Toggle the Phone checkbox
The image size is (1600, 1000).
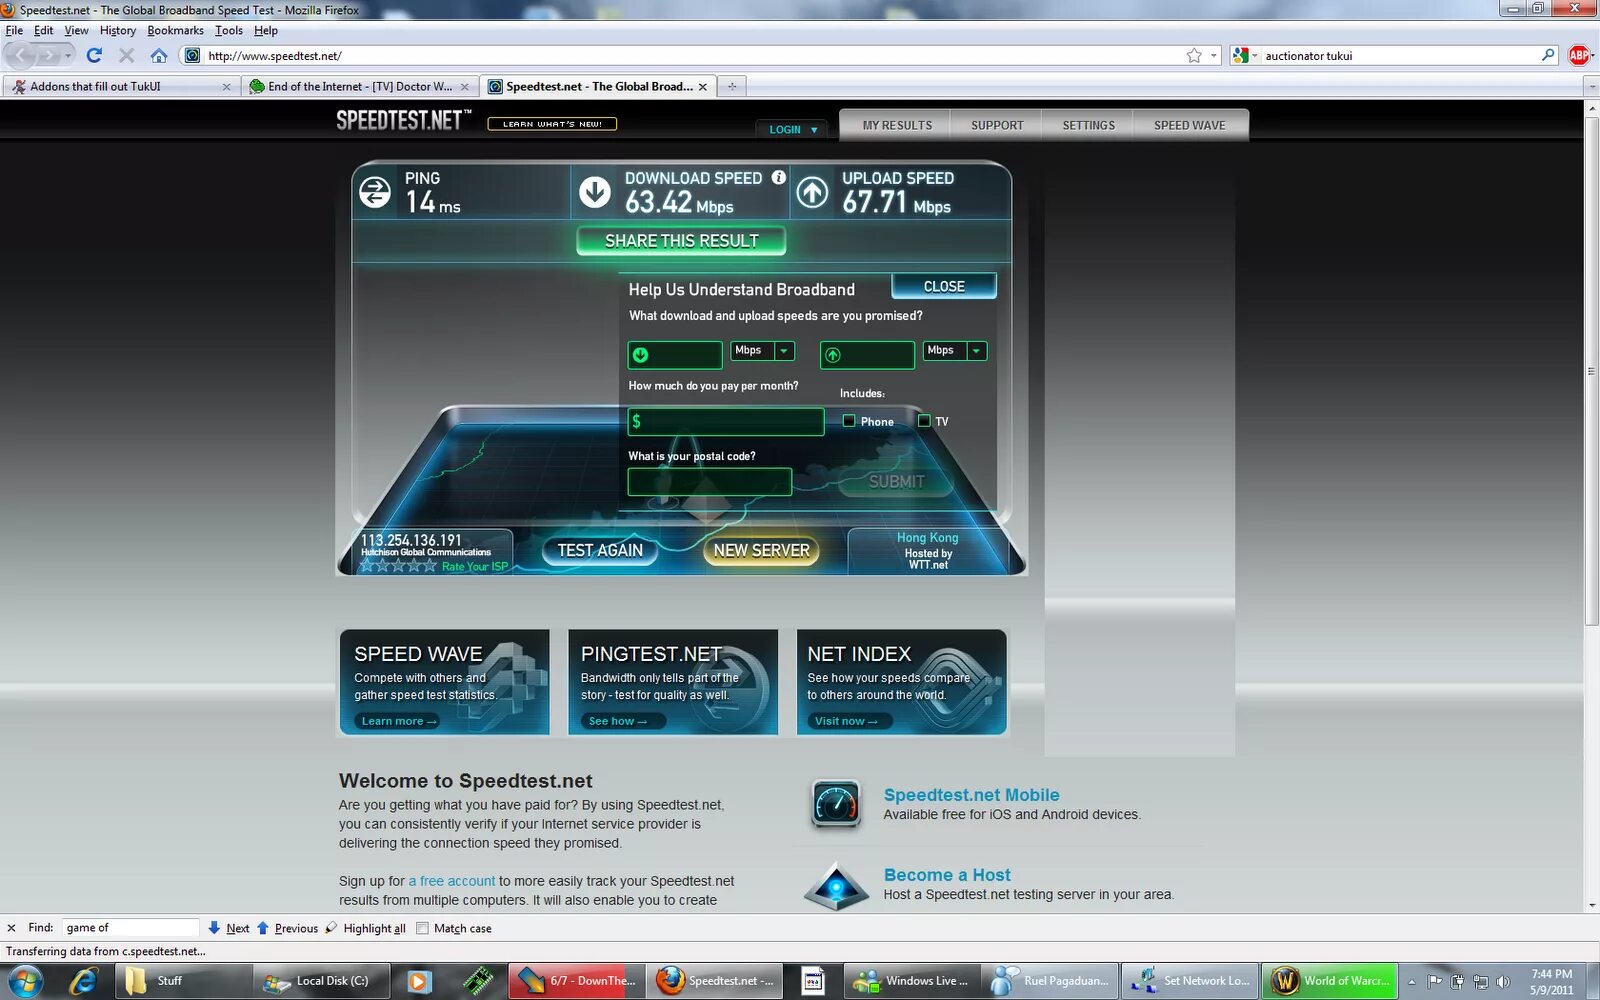tap(849, 421)
